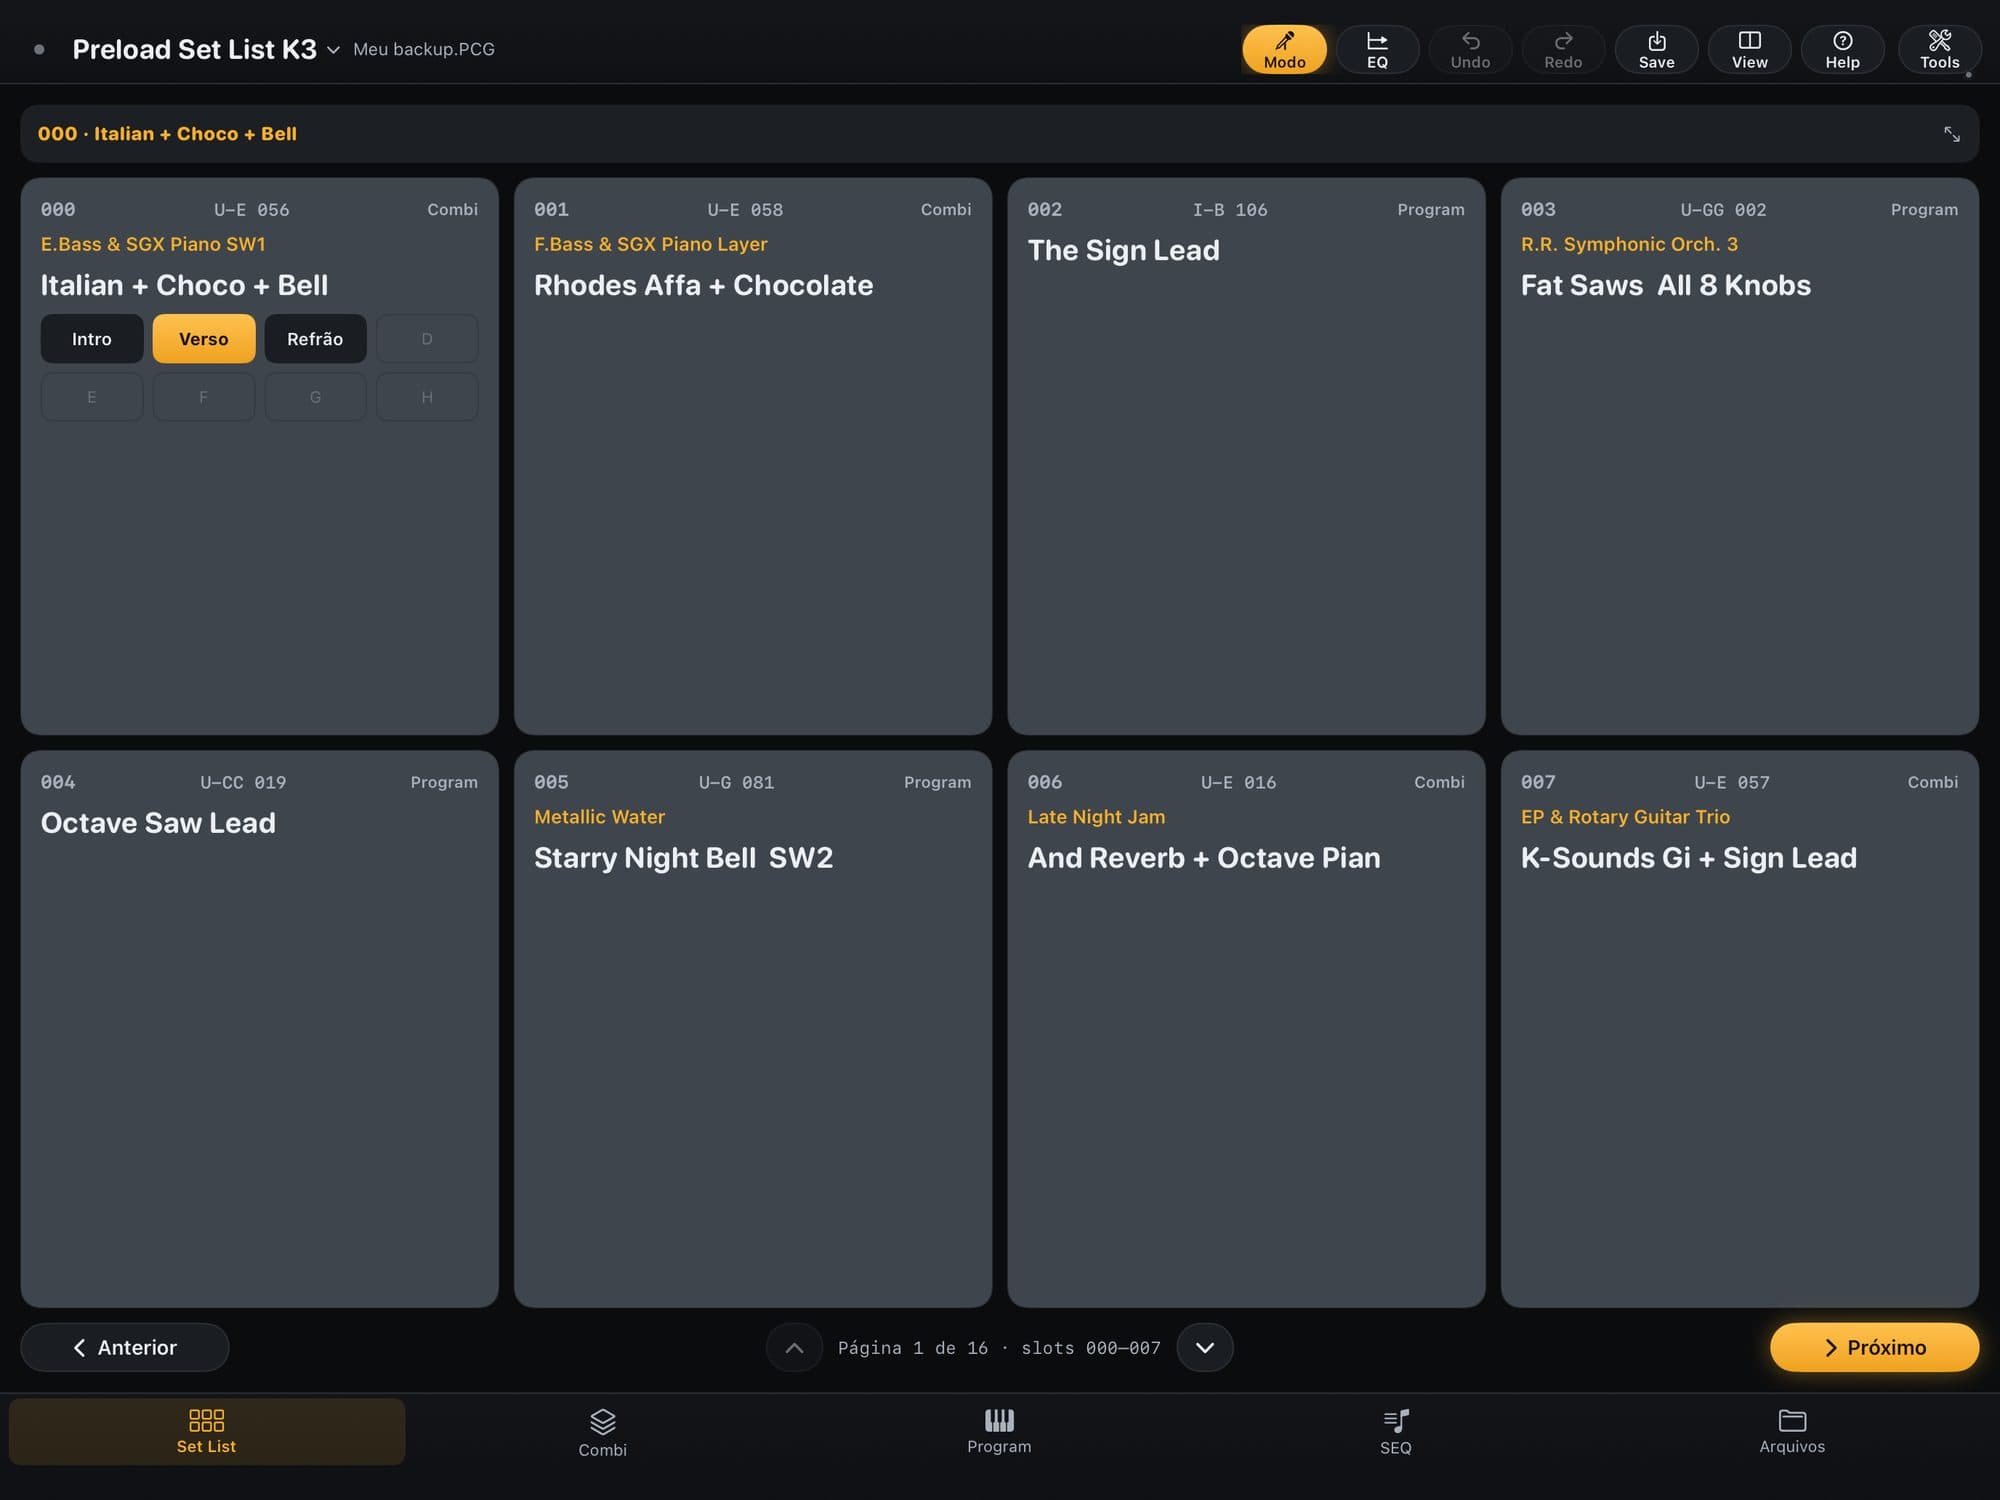Select the Refrão section button
Screen dimensions: 2000x1500
pyautogui.click(x=315, y=339)
